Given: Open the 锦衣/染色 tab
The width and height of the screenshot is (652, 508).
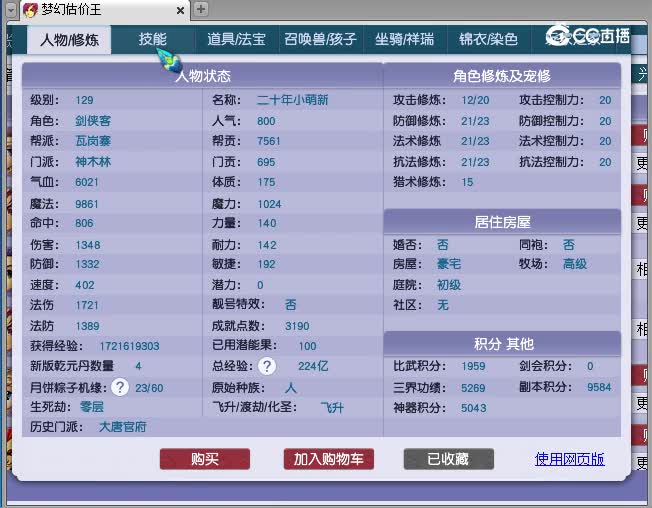Looking at the screenshot, I should 488,39.
